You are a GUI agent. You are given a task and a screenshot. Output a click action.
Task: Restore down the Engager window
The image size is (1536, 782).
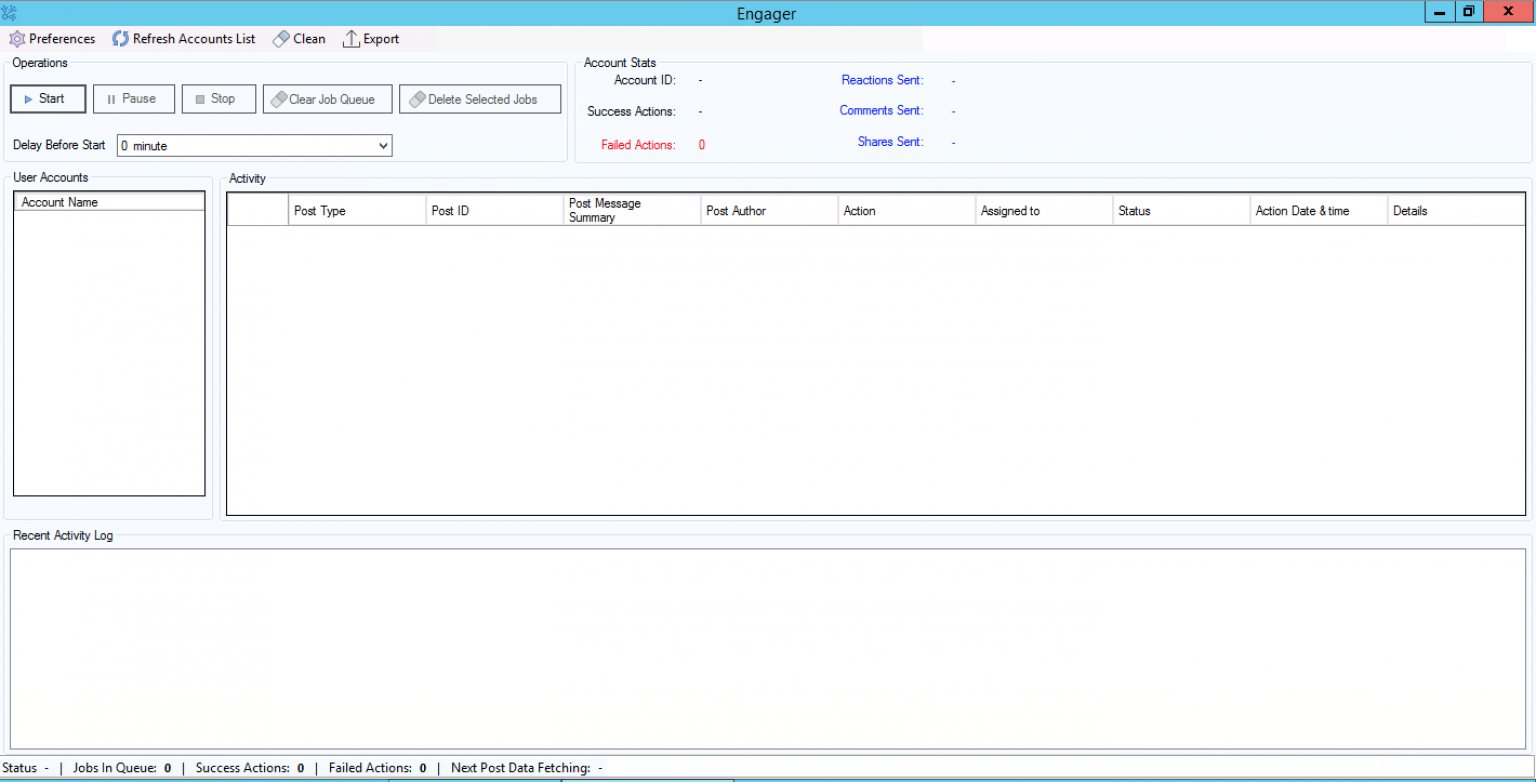(x=1468, y=12)
